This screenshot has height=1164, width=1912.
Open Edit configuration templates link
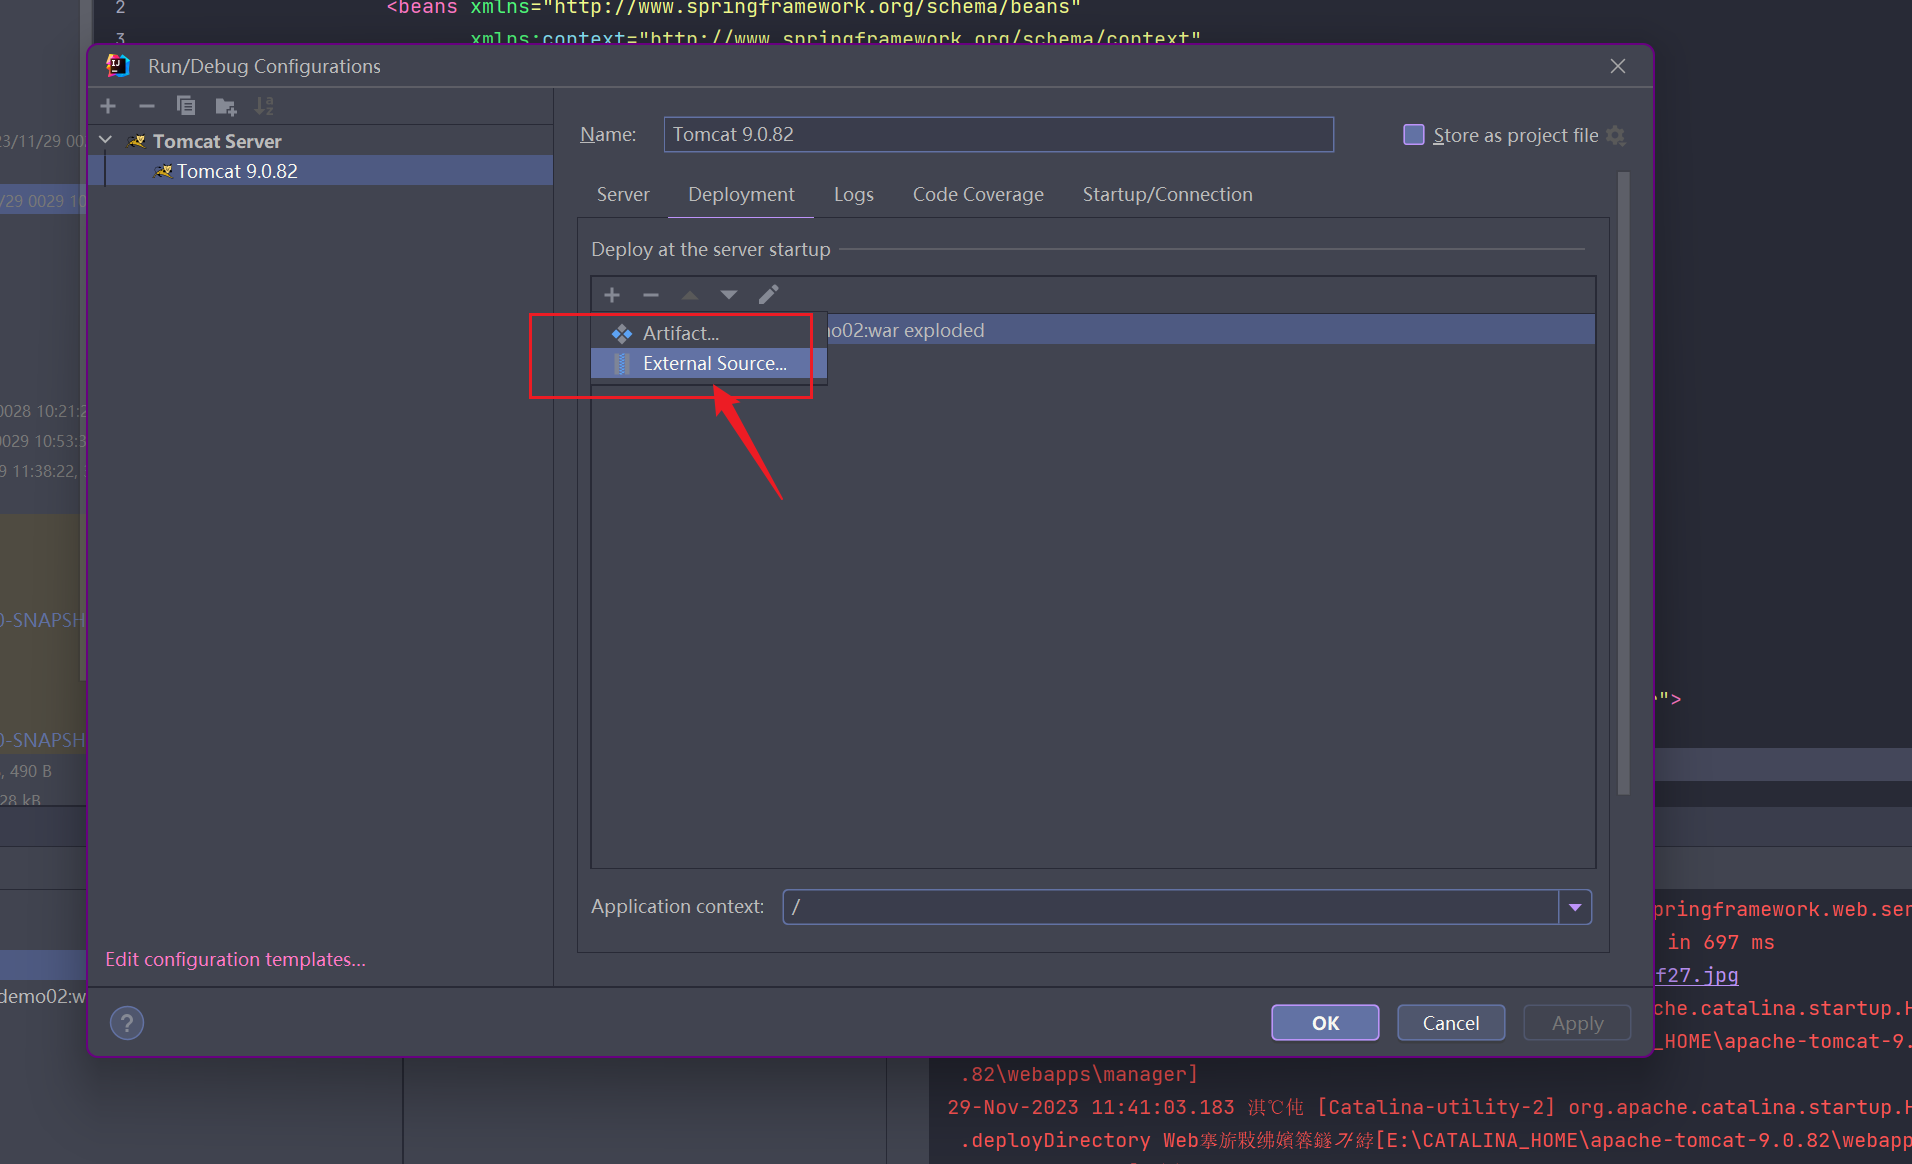point(236,959)
